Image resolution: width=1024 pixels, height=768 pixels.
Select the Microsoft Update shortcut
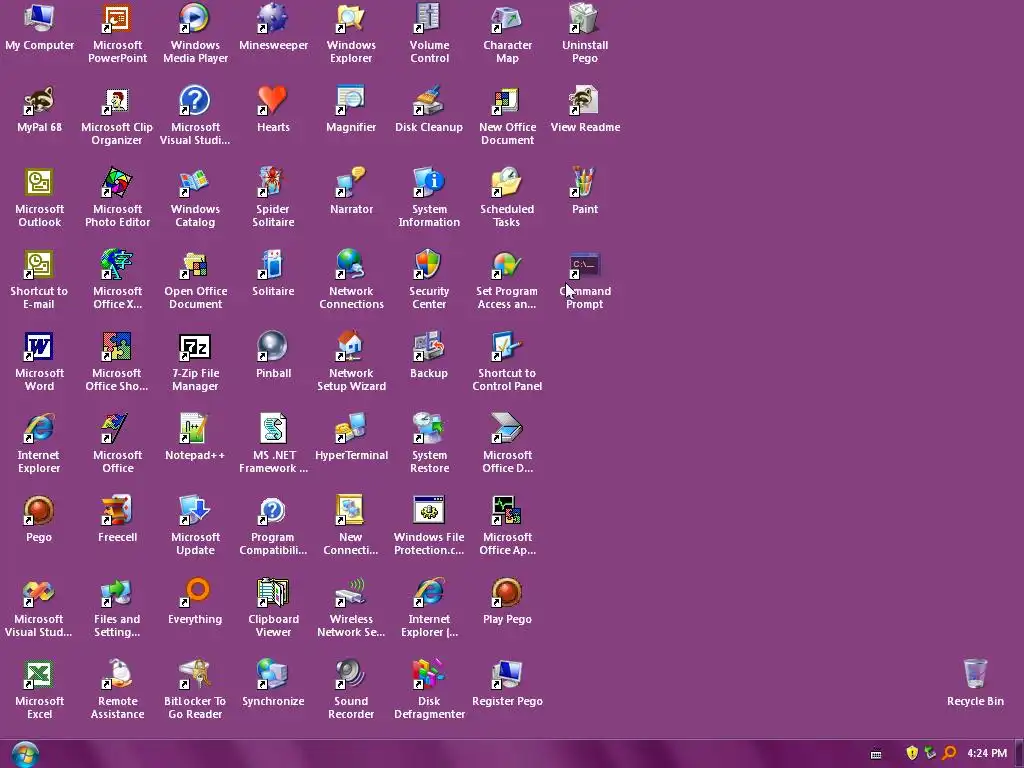click(x=195, y=511)
